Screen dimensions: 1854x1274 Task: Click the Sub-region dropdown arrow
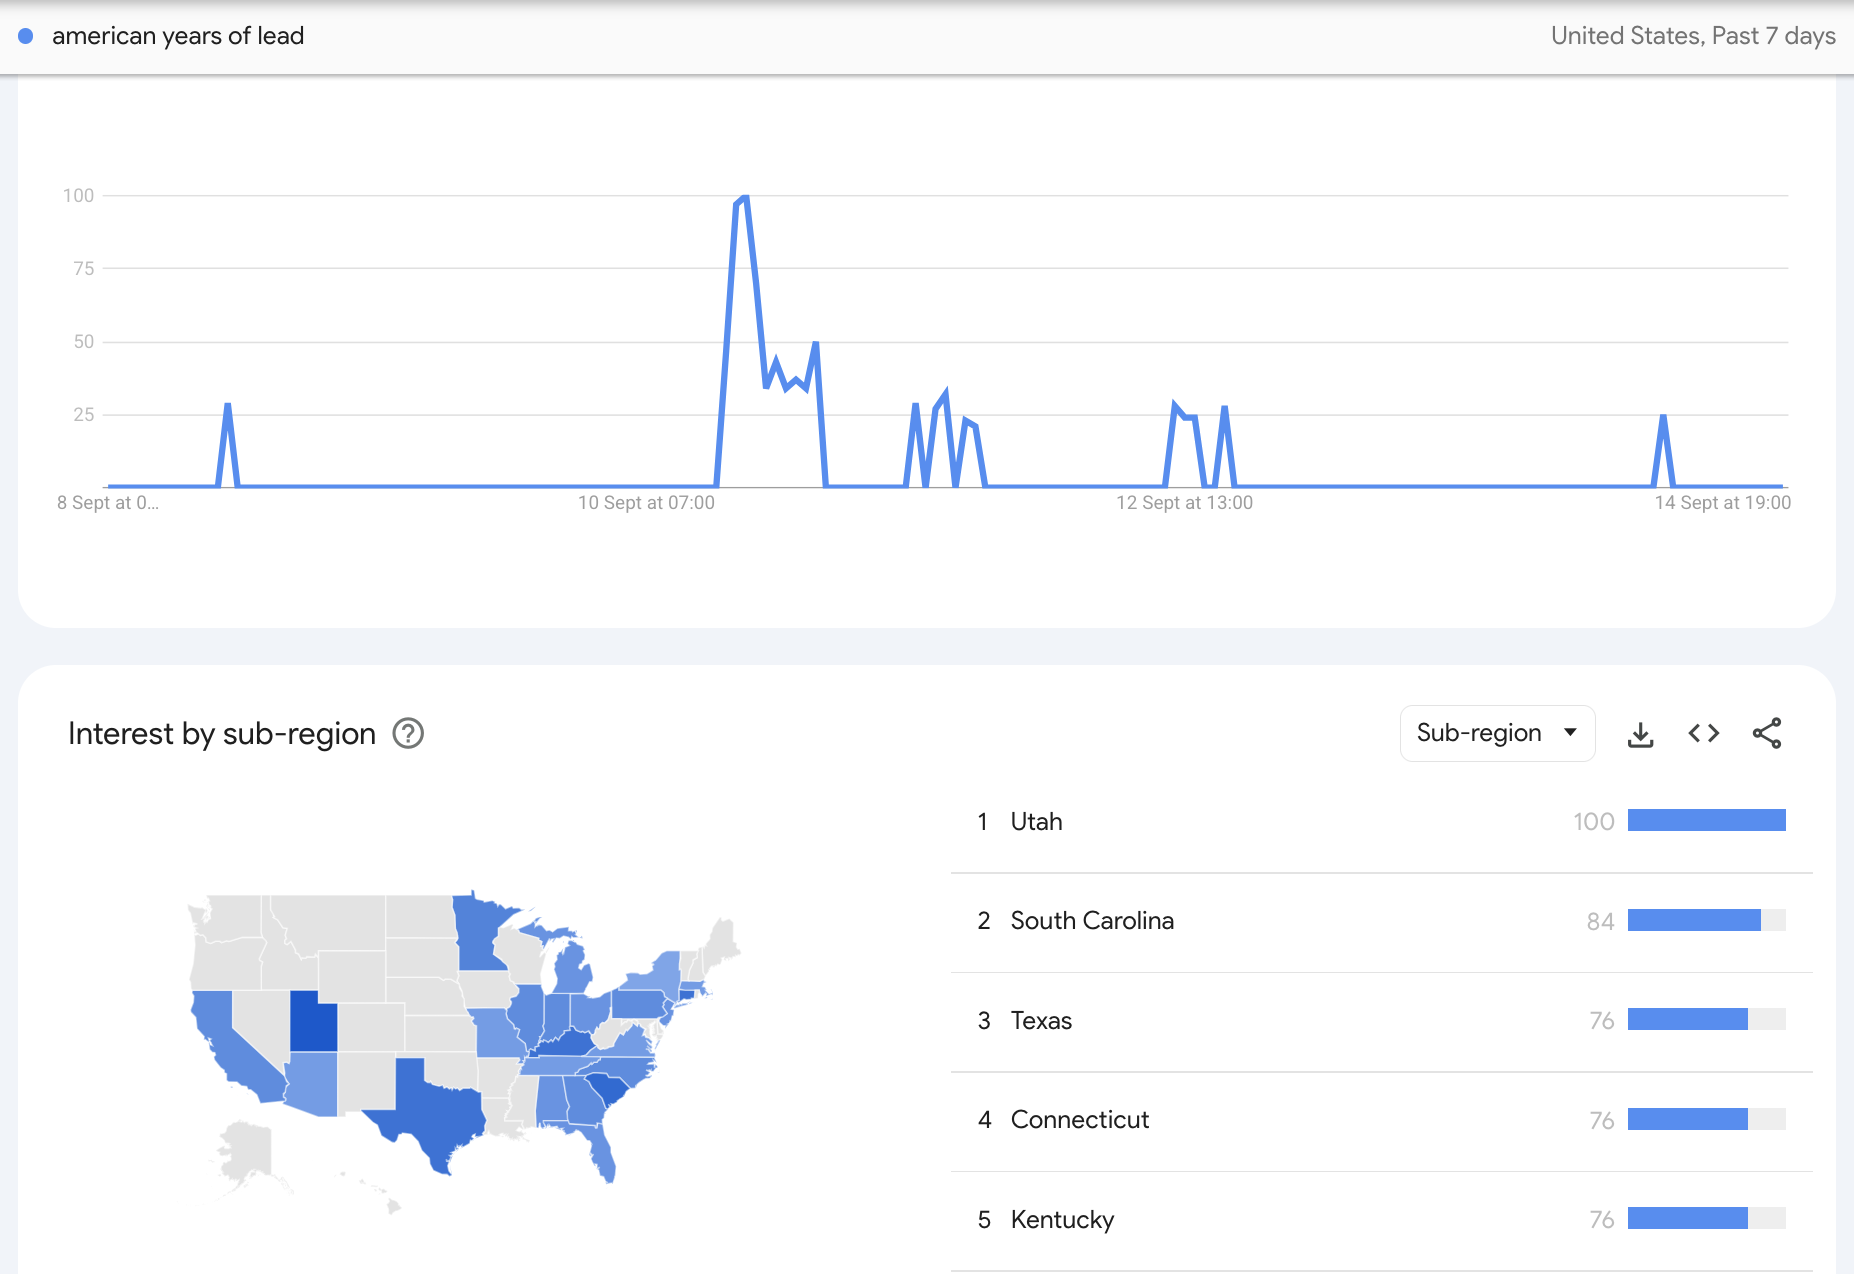point(1570,733)
